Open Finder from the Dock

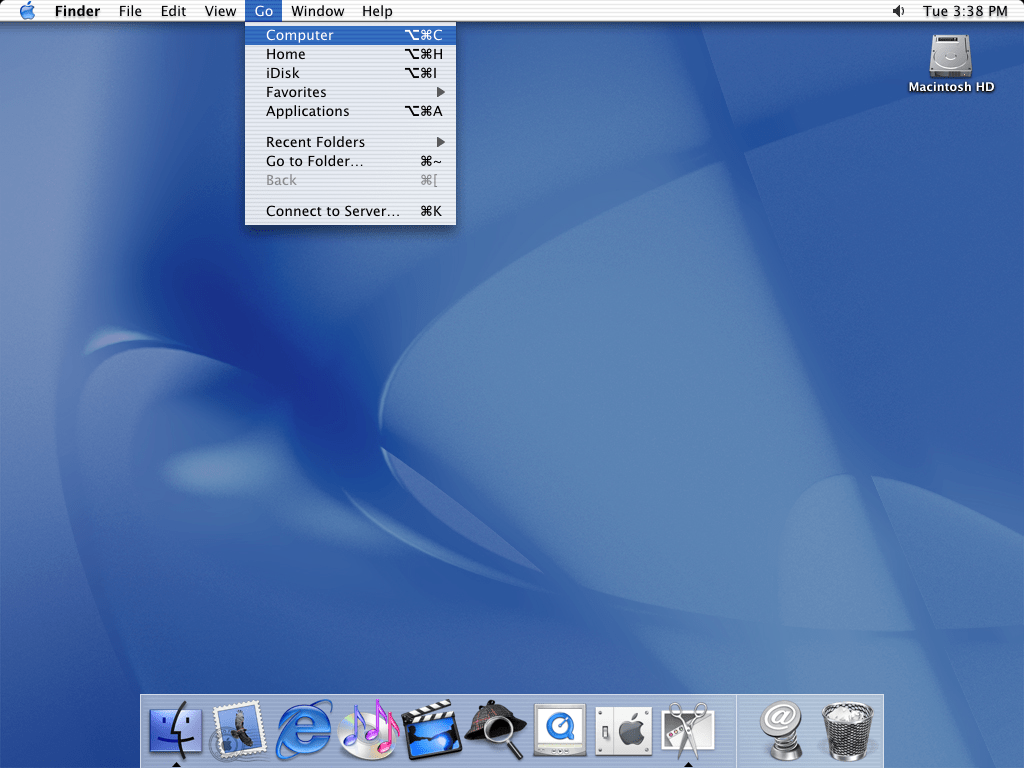point(175,731)
